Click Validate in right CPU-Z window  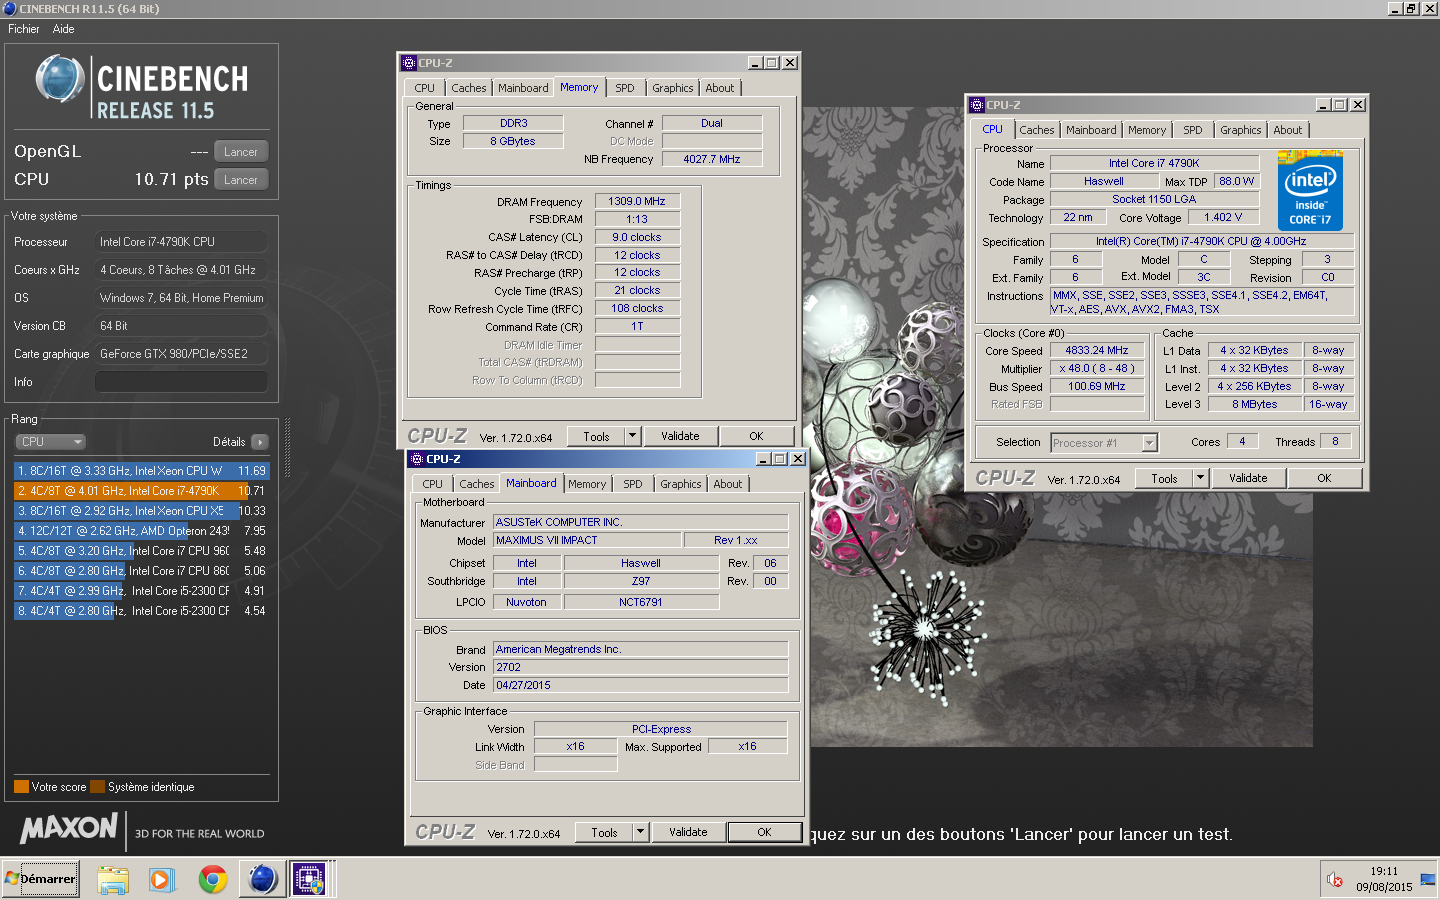coord(1248,479)
